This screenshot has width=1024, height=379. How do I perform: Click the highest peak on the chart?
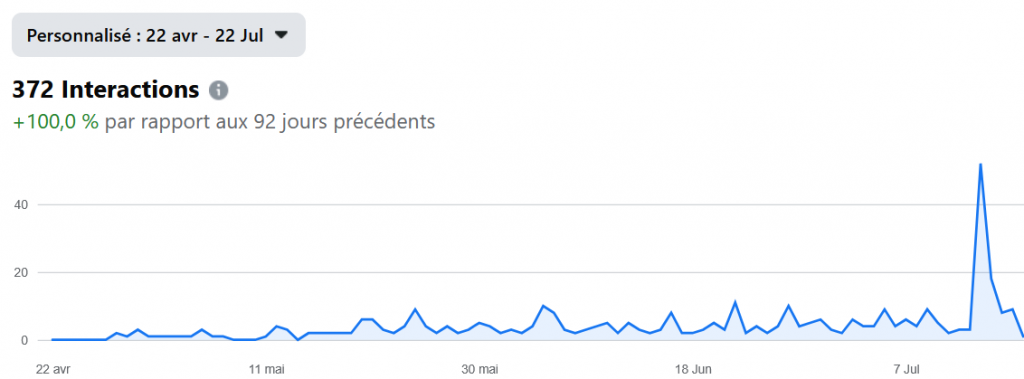click(x=980, y=164)
